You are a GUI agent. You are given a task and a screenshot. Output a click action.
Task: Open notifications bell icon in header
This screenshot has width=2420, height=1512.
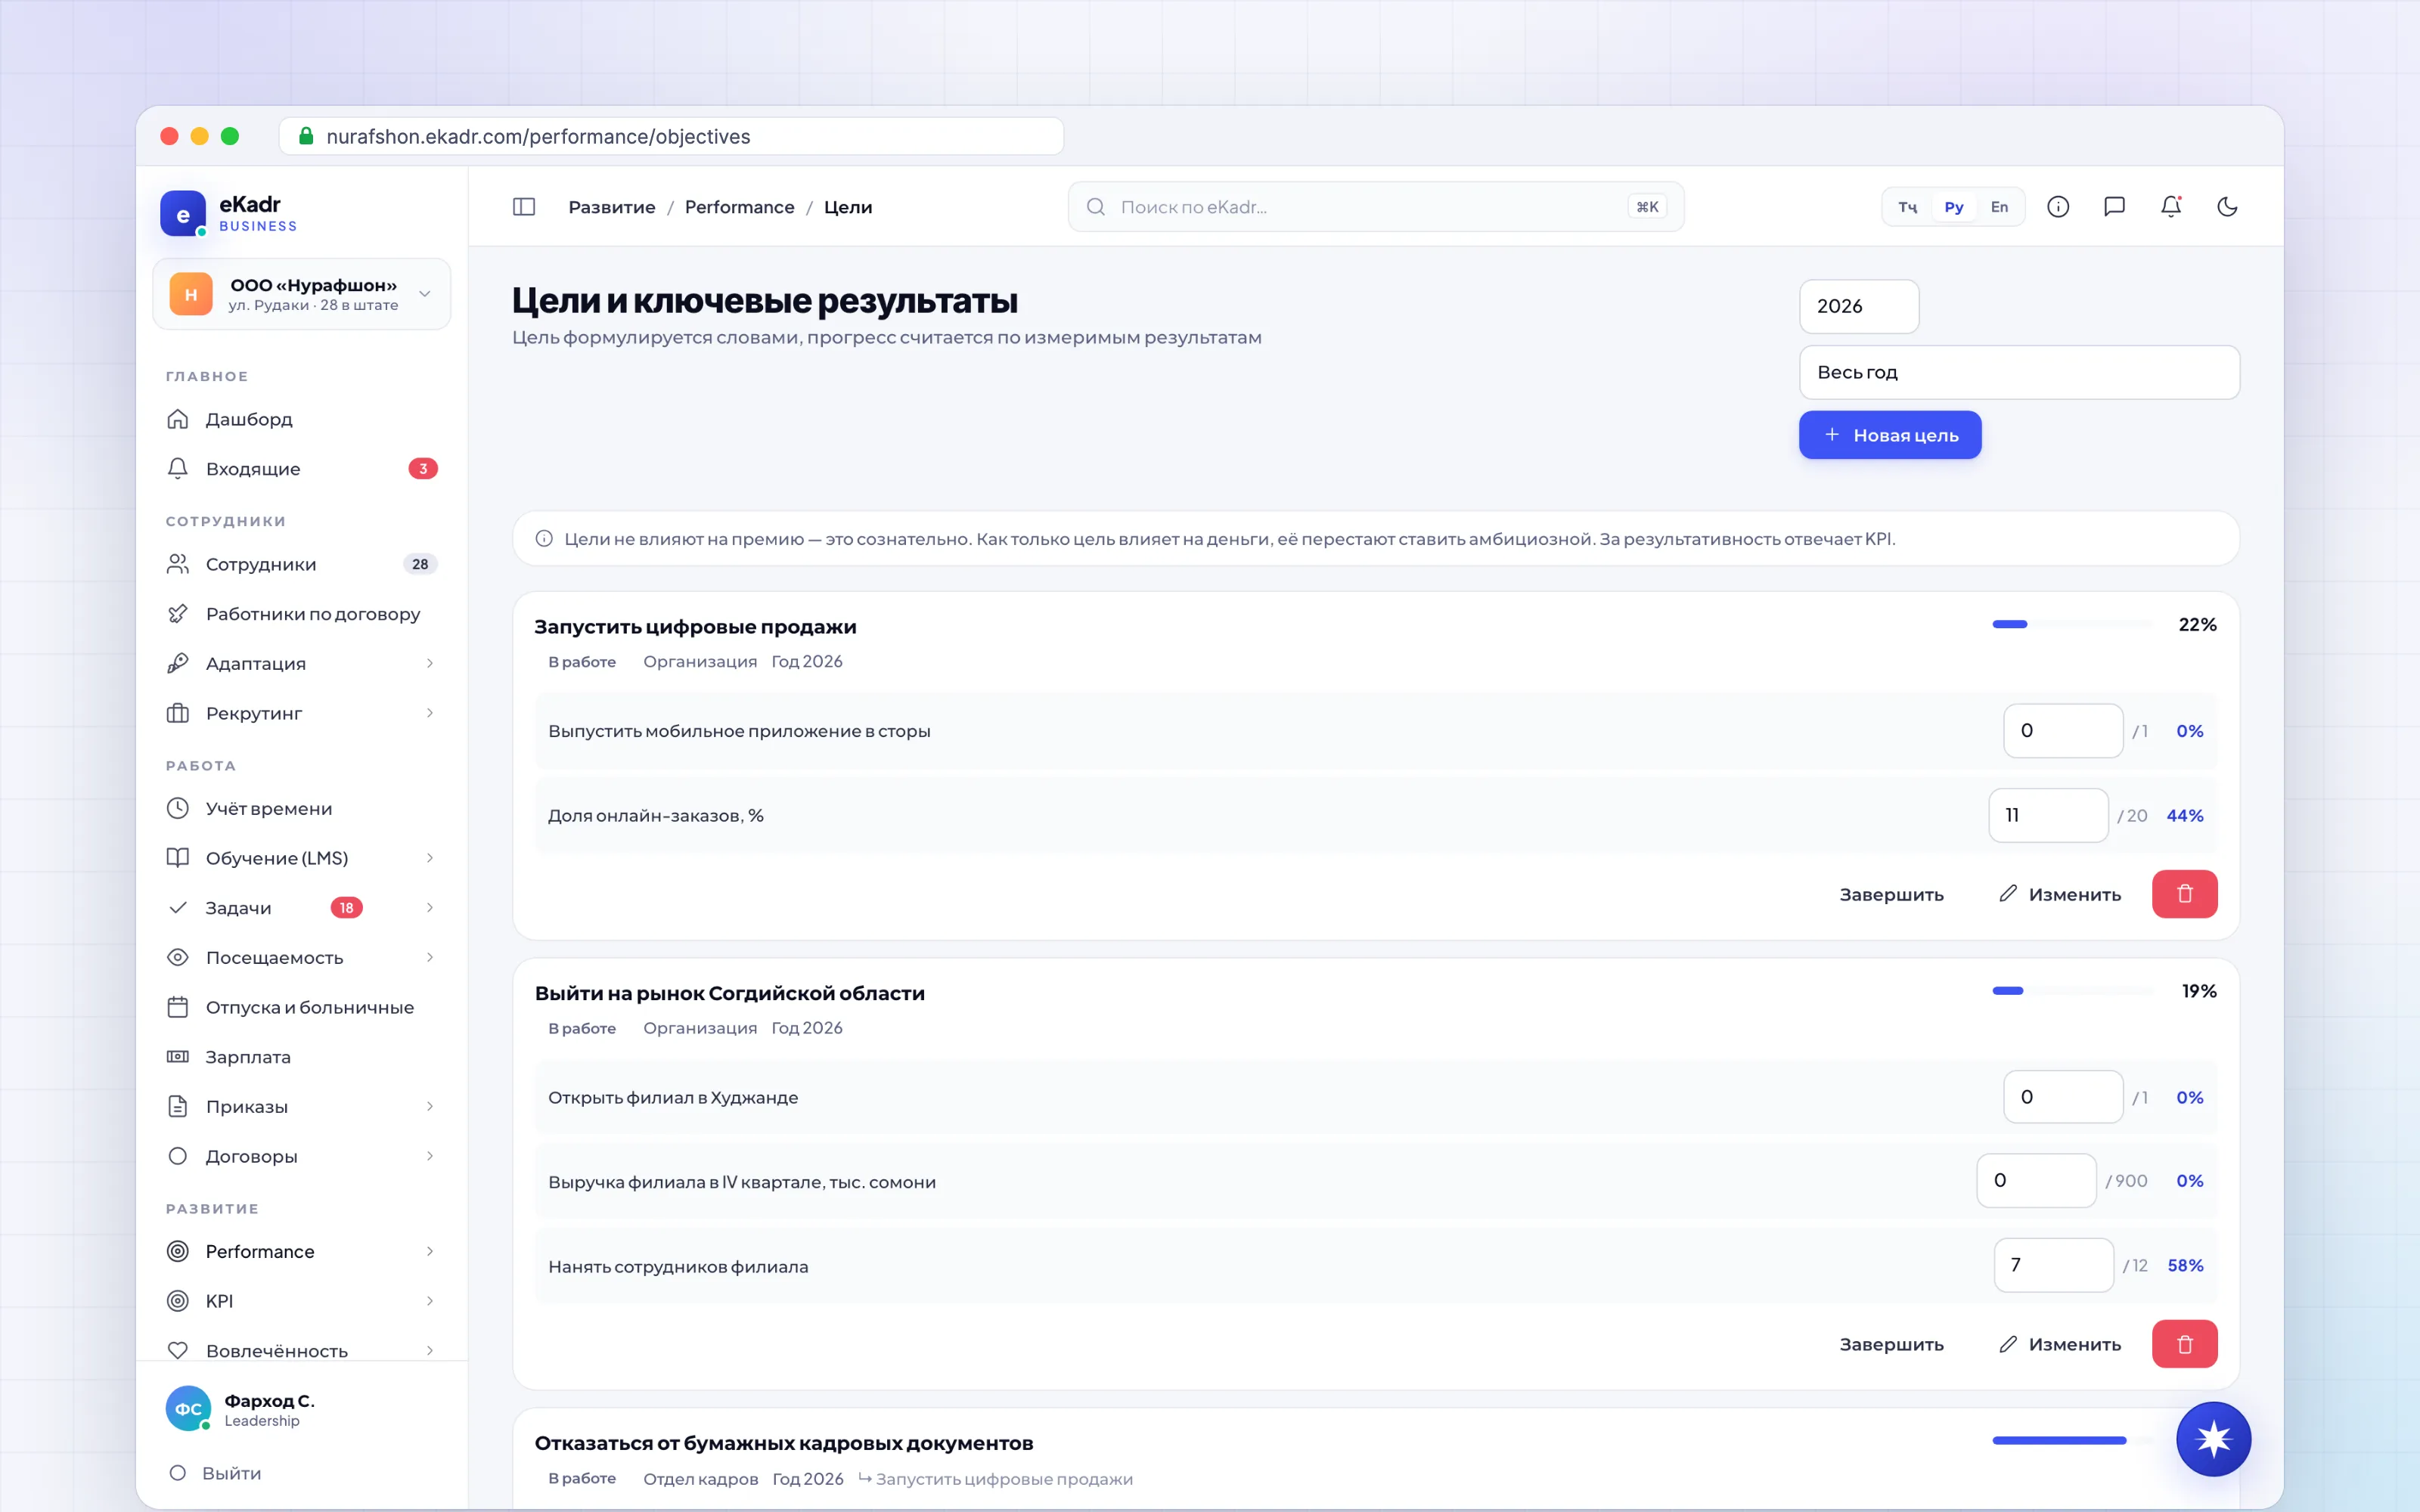[x=2171, y=207]
